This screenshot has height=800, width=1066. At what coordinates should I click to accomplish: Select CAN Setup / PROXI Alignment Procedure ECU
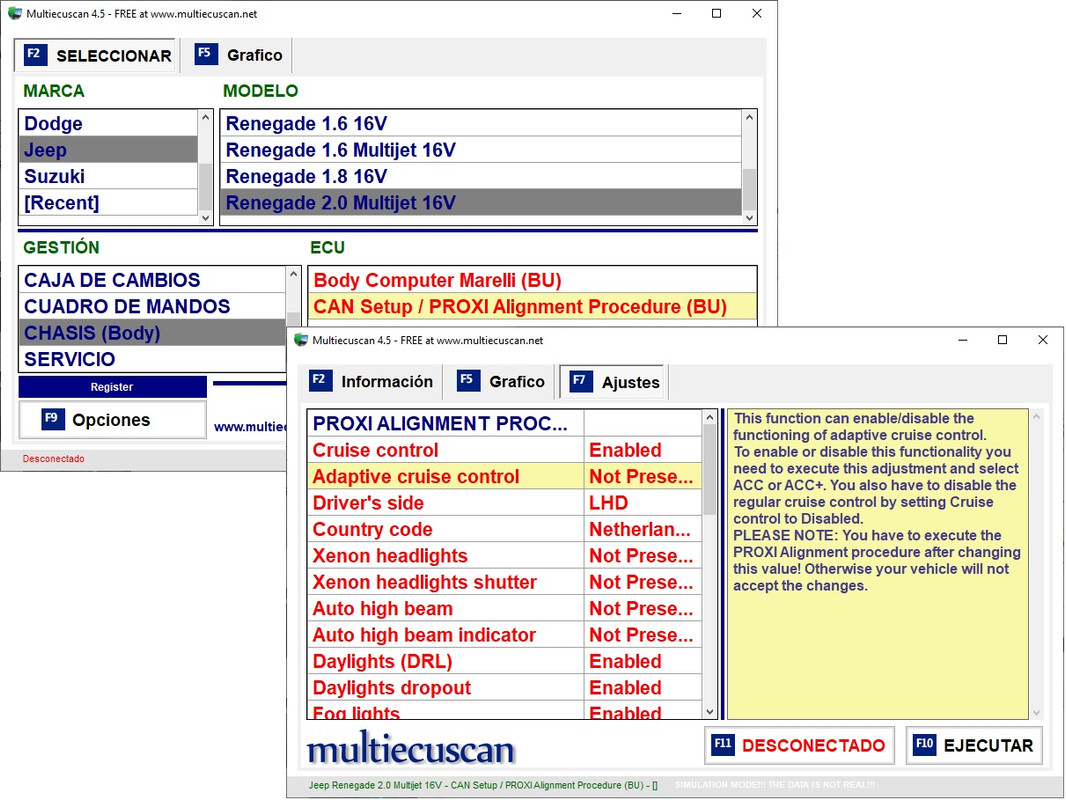(532, 306)
